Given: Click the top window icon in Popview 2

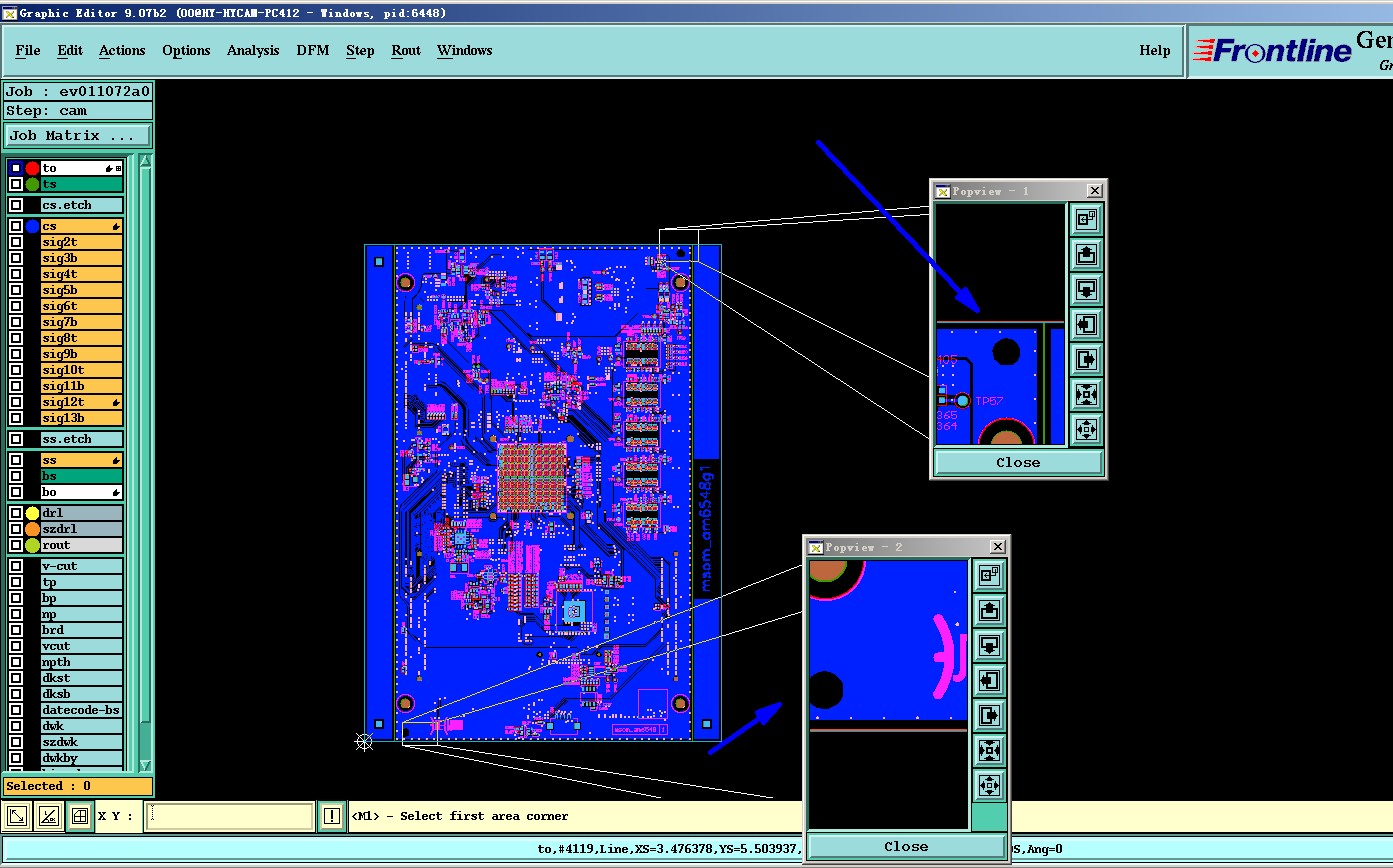Looking at the screenshot, I should tap(989, 575).
